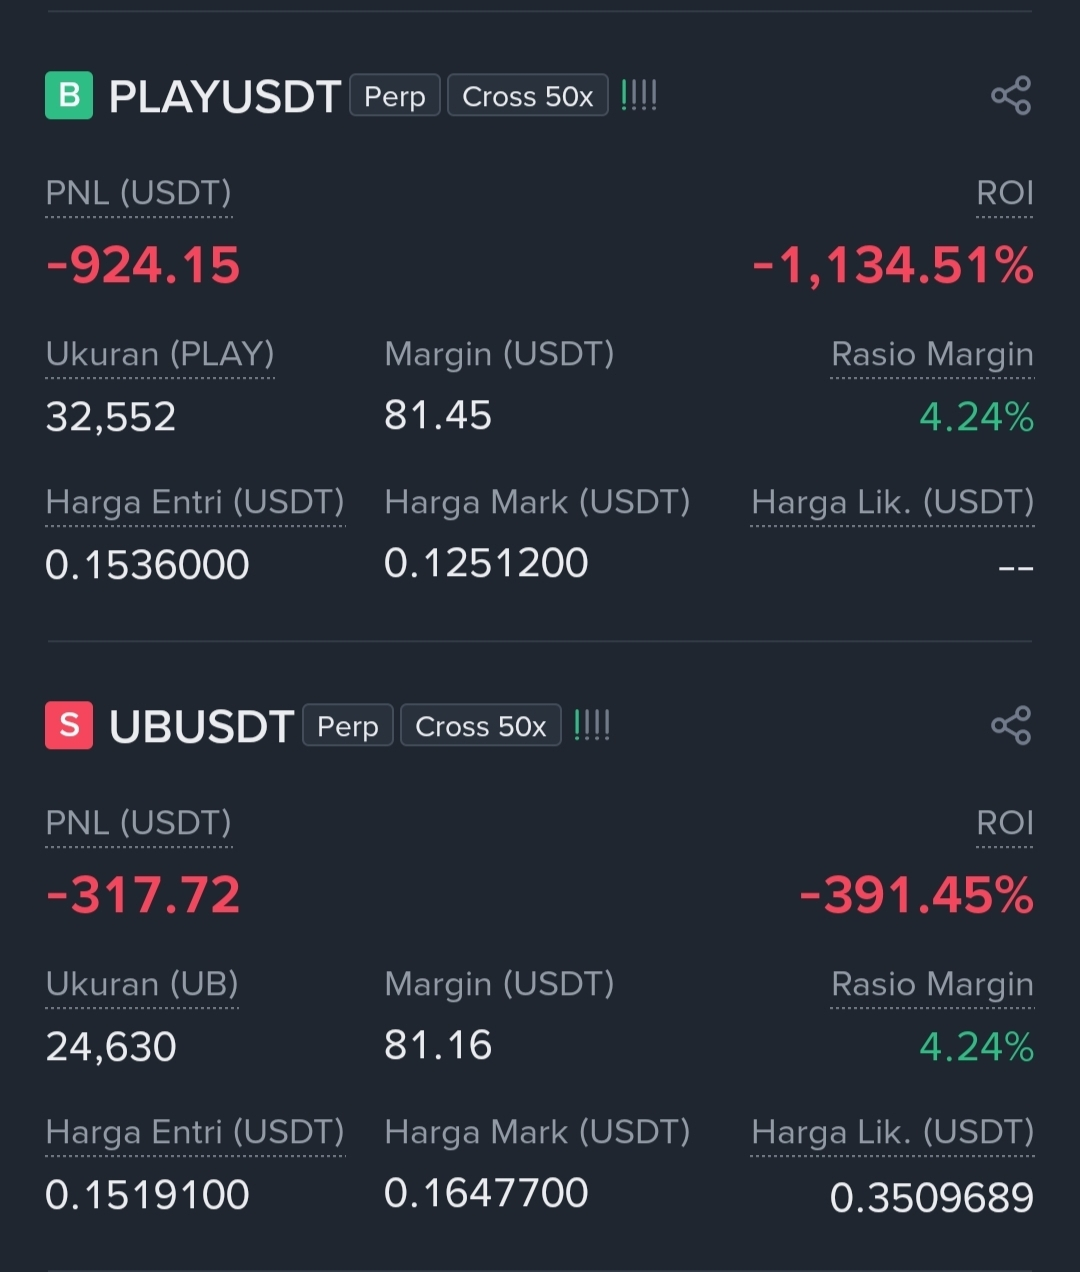
Task: Open the UBUSDT Perp tag
Action: 348,726
